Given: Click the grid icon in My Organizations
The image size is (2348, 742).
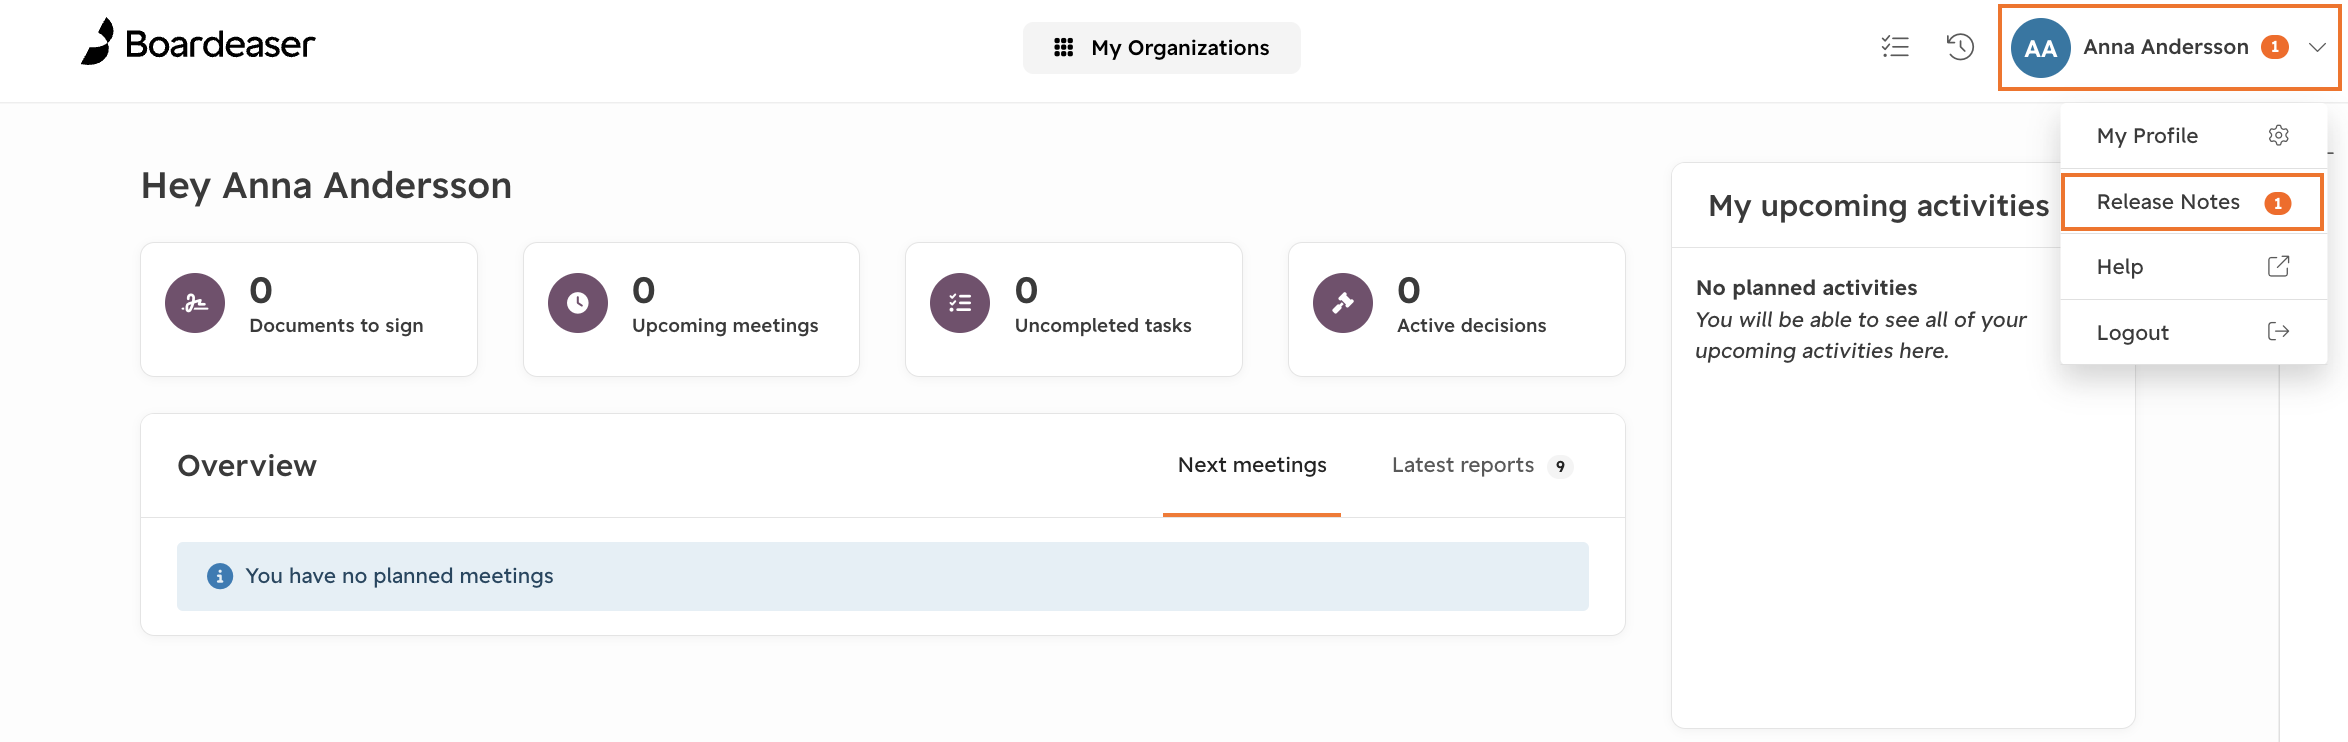Looking at the screenshot, I should coord(1064,48).
